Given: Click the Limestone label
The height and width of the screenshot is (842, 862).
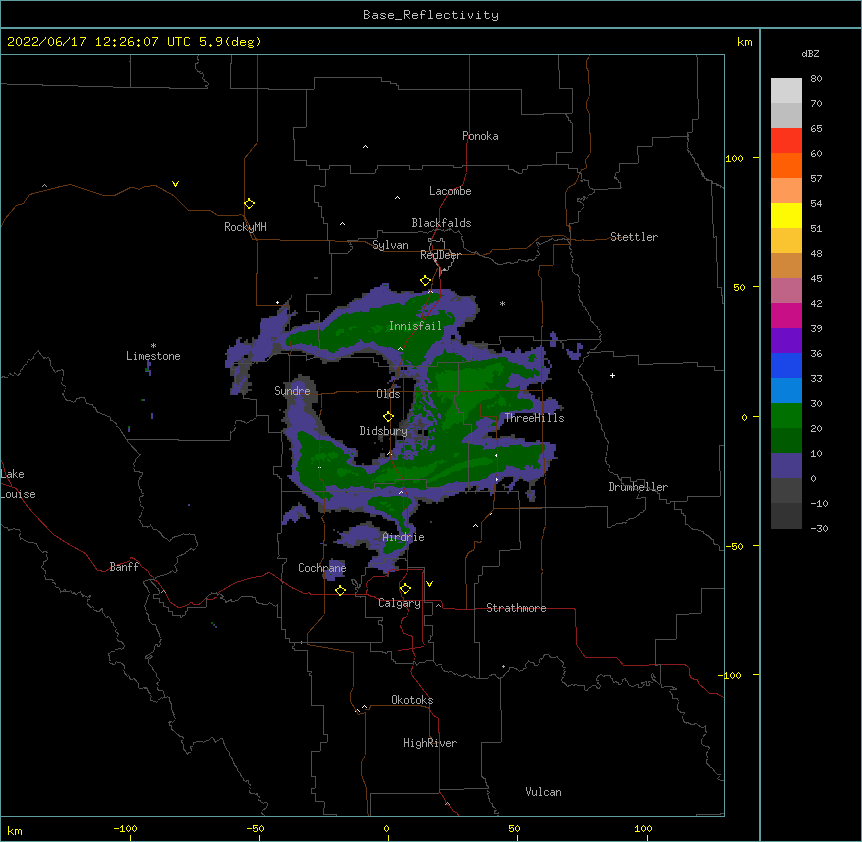Looking at the screenshot, I should pyautogui.click(x=153, y=356).
